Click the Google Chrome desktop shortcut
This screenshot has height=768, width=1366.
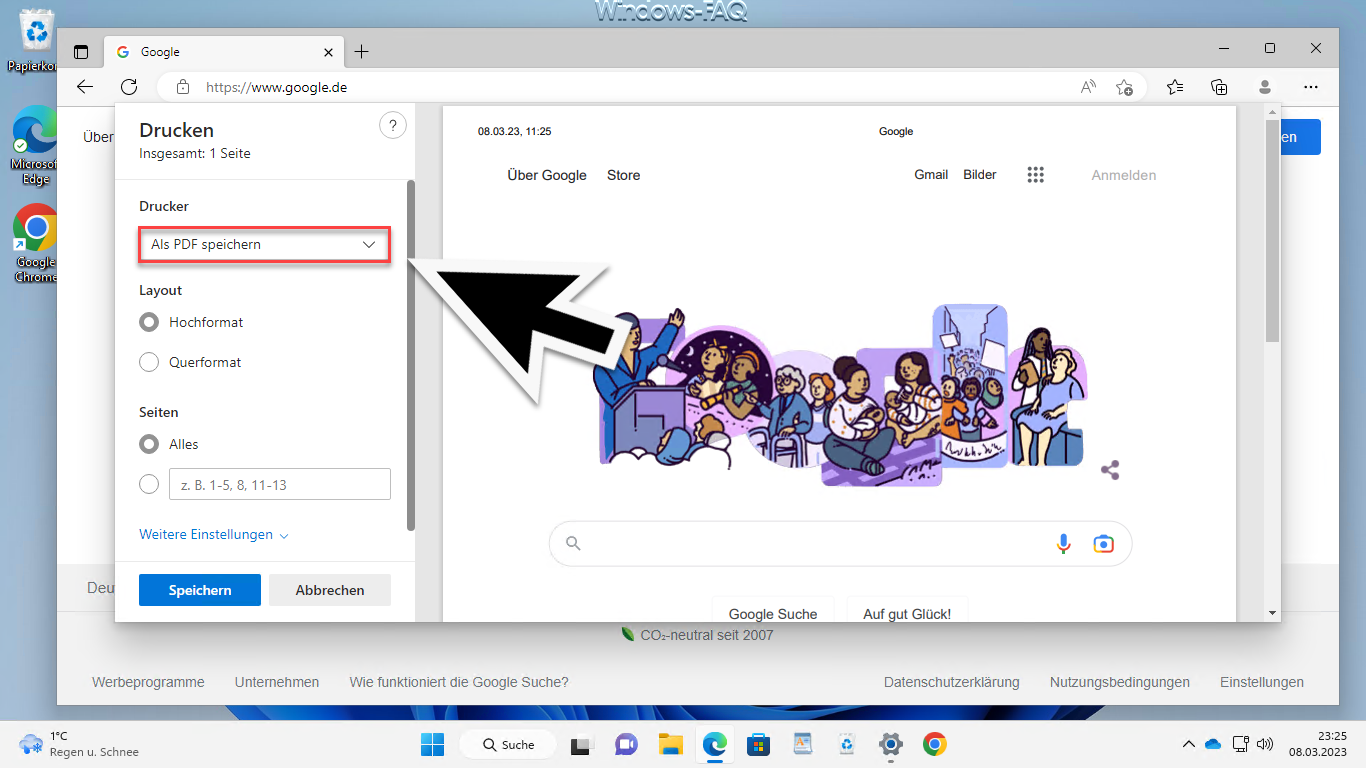[x=36, y=244]
